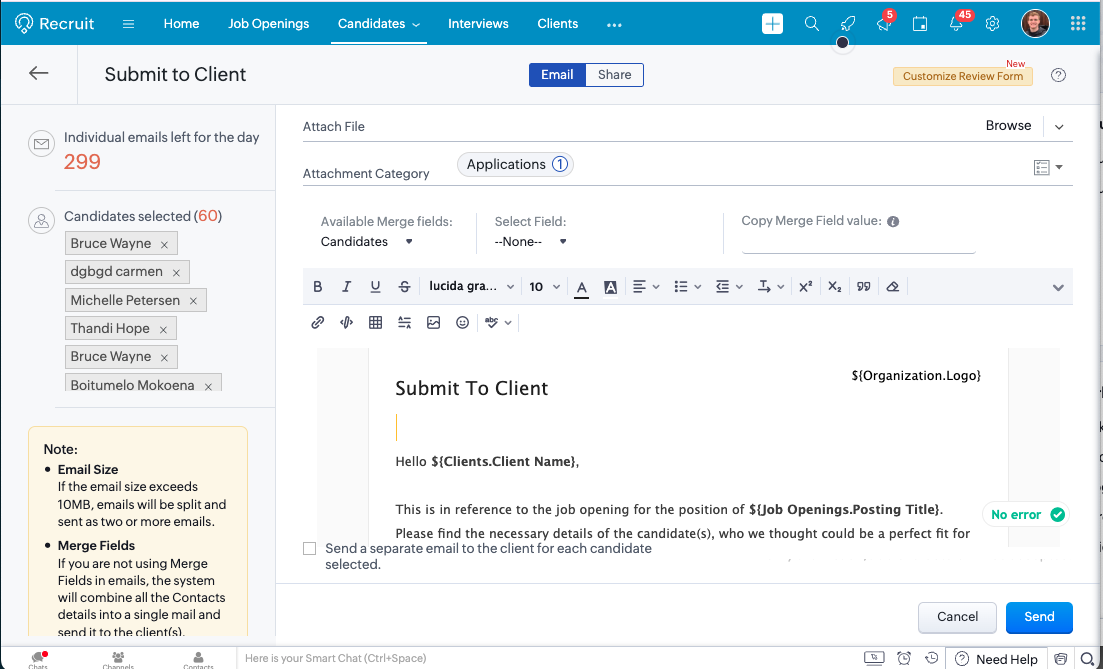This screenshot has height=669, width=1103.
Task: Apply strikethrough formatting in the toolbar
Action: click(x=404, y=287)
